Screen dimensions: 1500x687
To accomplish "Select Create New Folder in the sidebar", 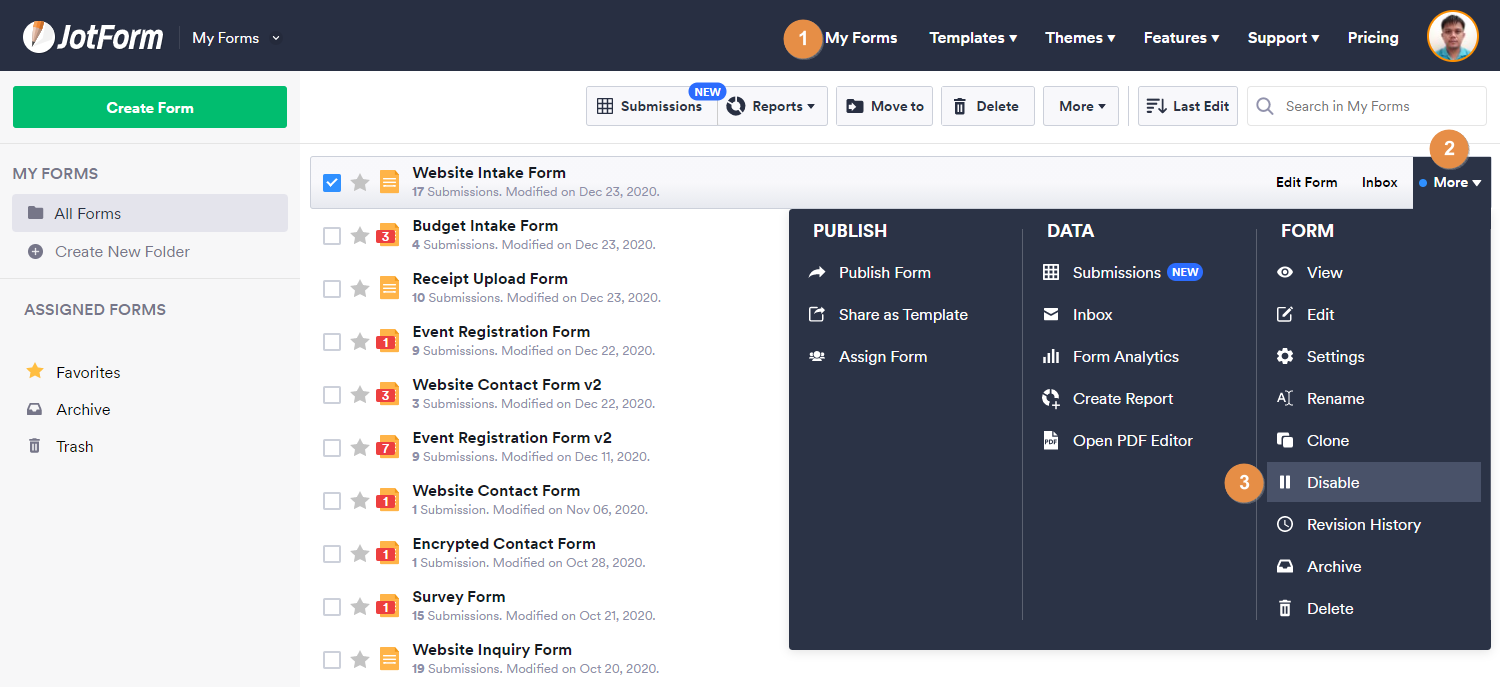I will pos(122,252).
